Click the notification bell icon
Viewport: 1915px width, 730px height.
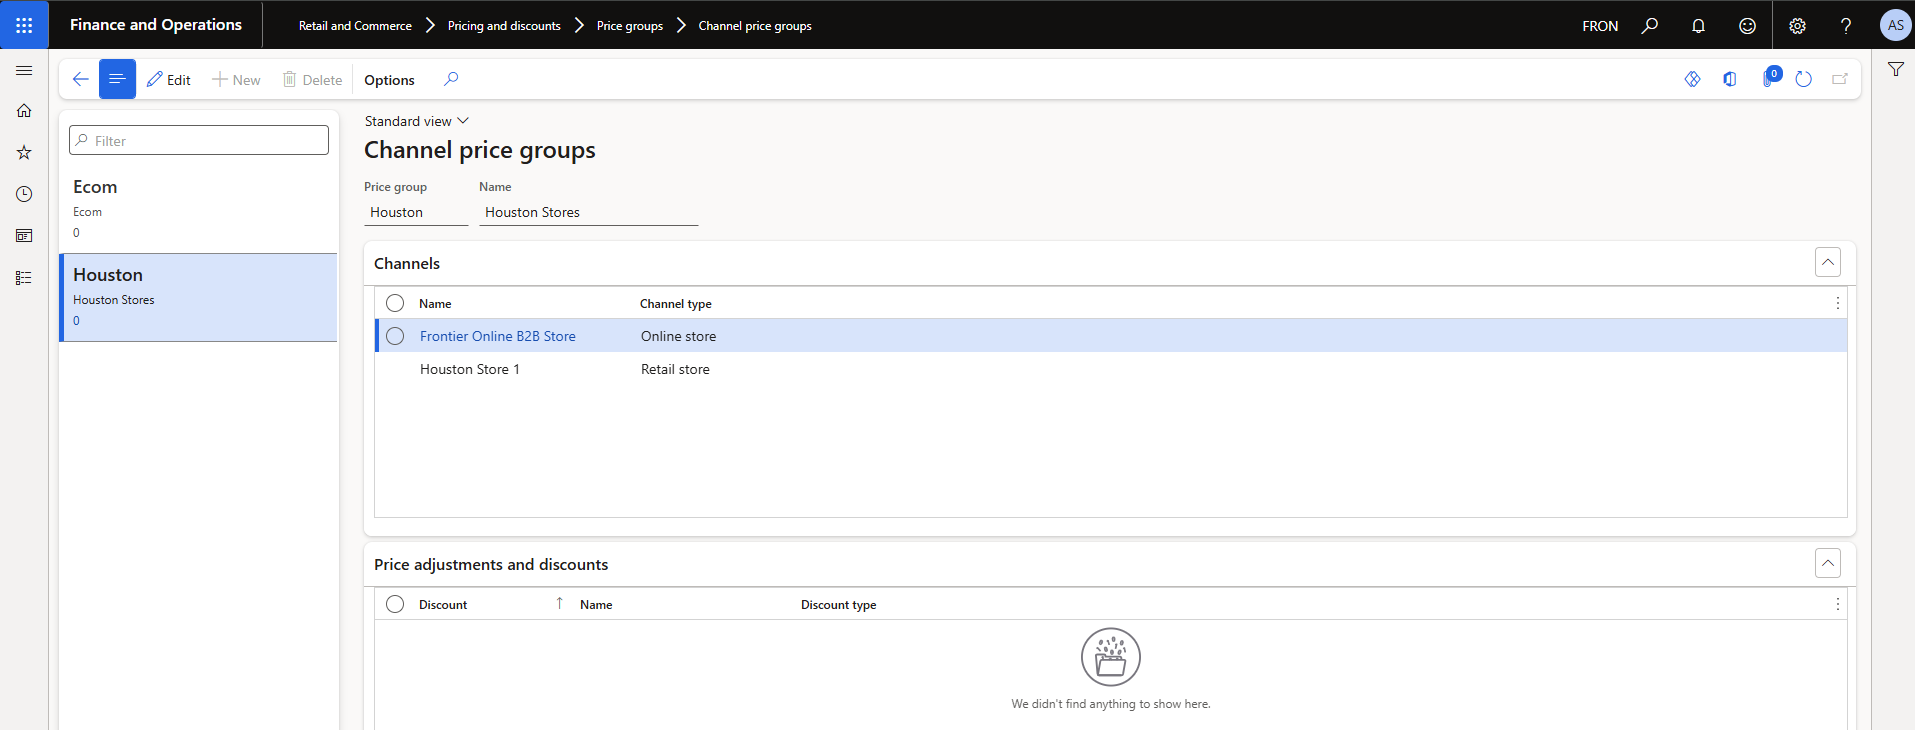click(1698, 26)
